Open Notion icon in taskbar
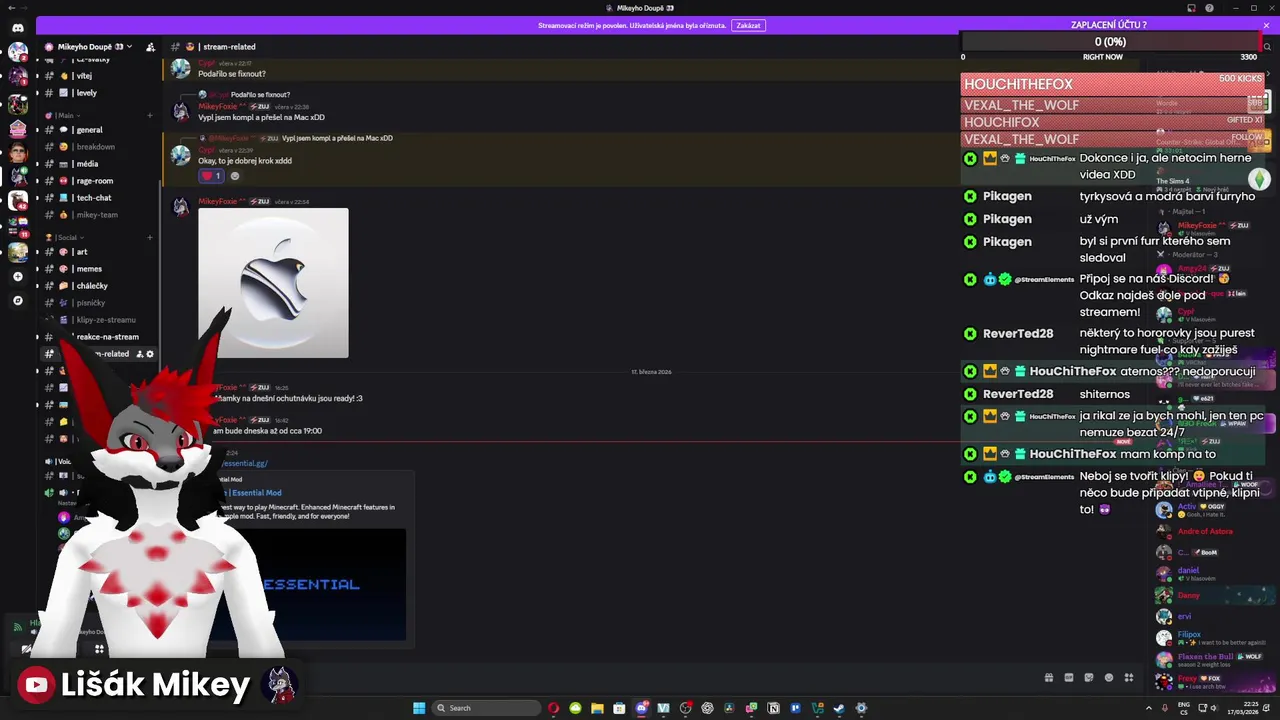Image resolution: width=1280 pixels, height=720 pixels. [773, 708]
